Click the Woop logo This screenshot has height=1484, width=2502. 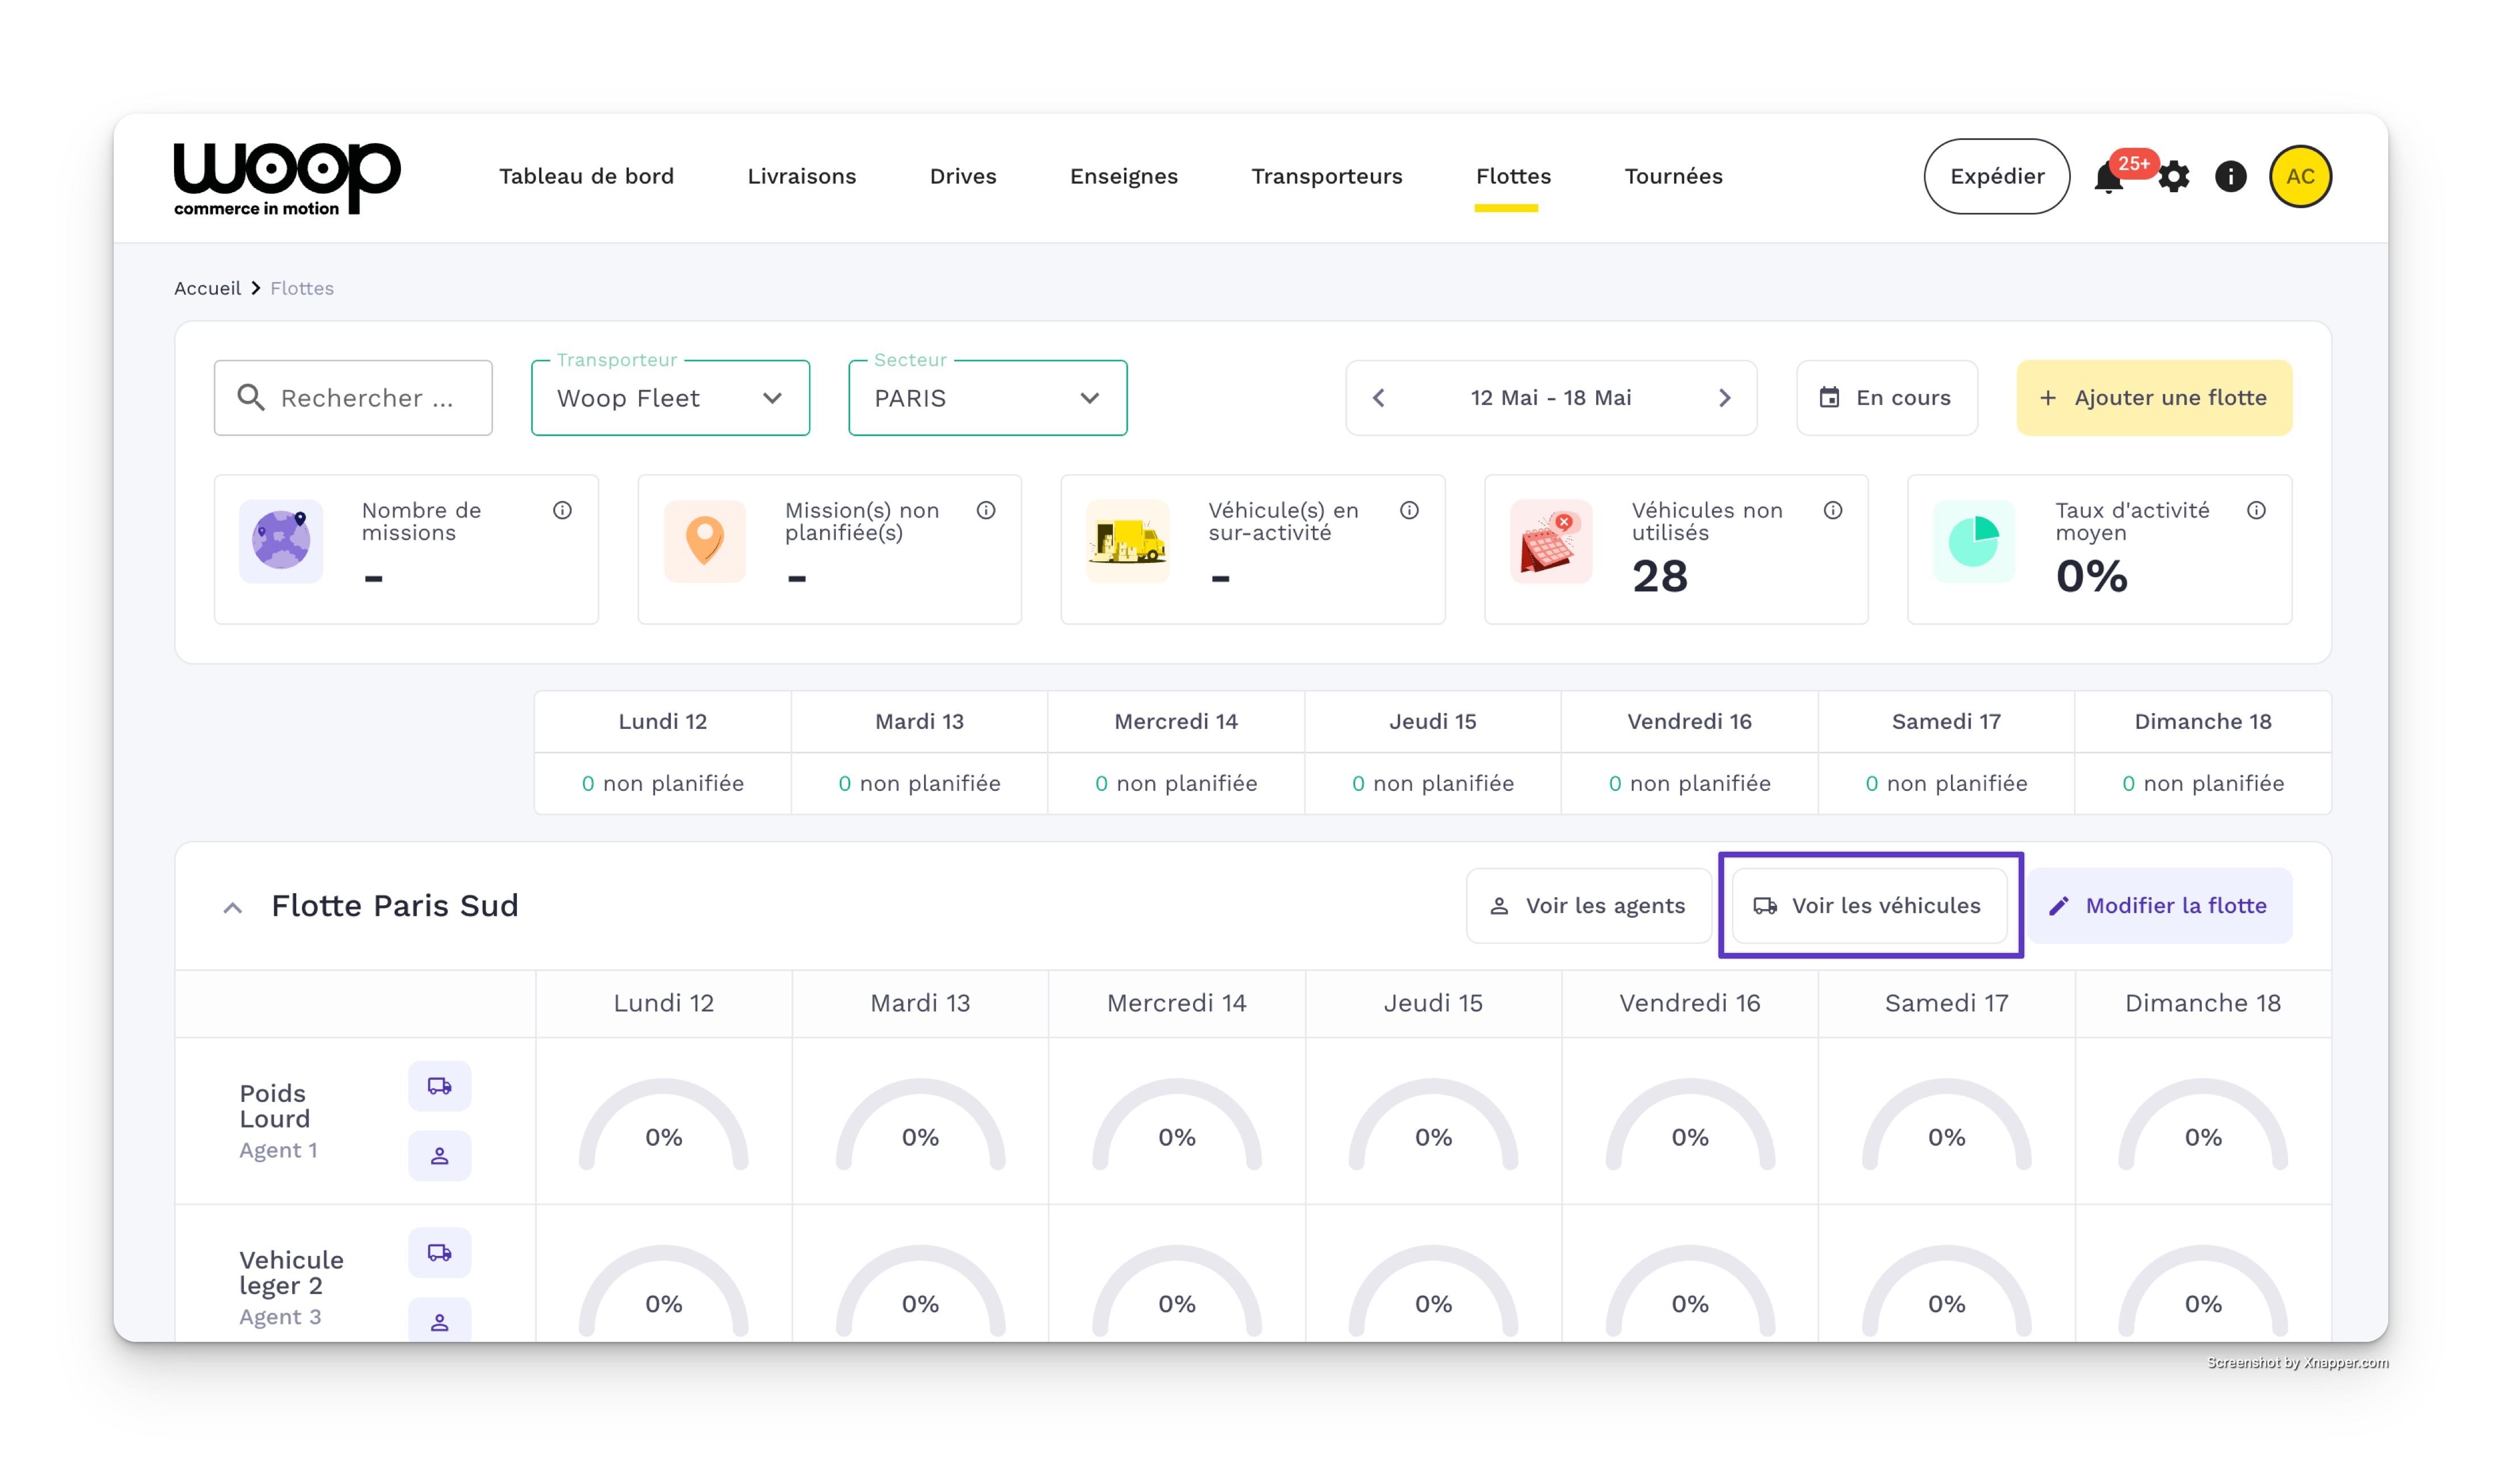[287, 178]
